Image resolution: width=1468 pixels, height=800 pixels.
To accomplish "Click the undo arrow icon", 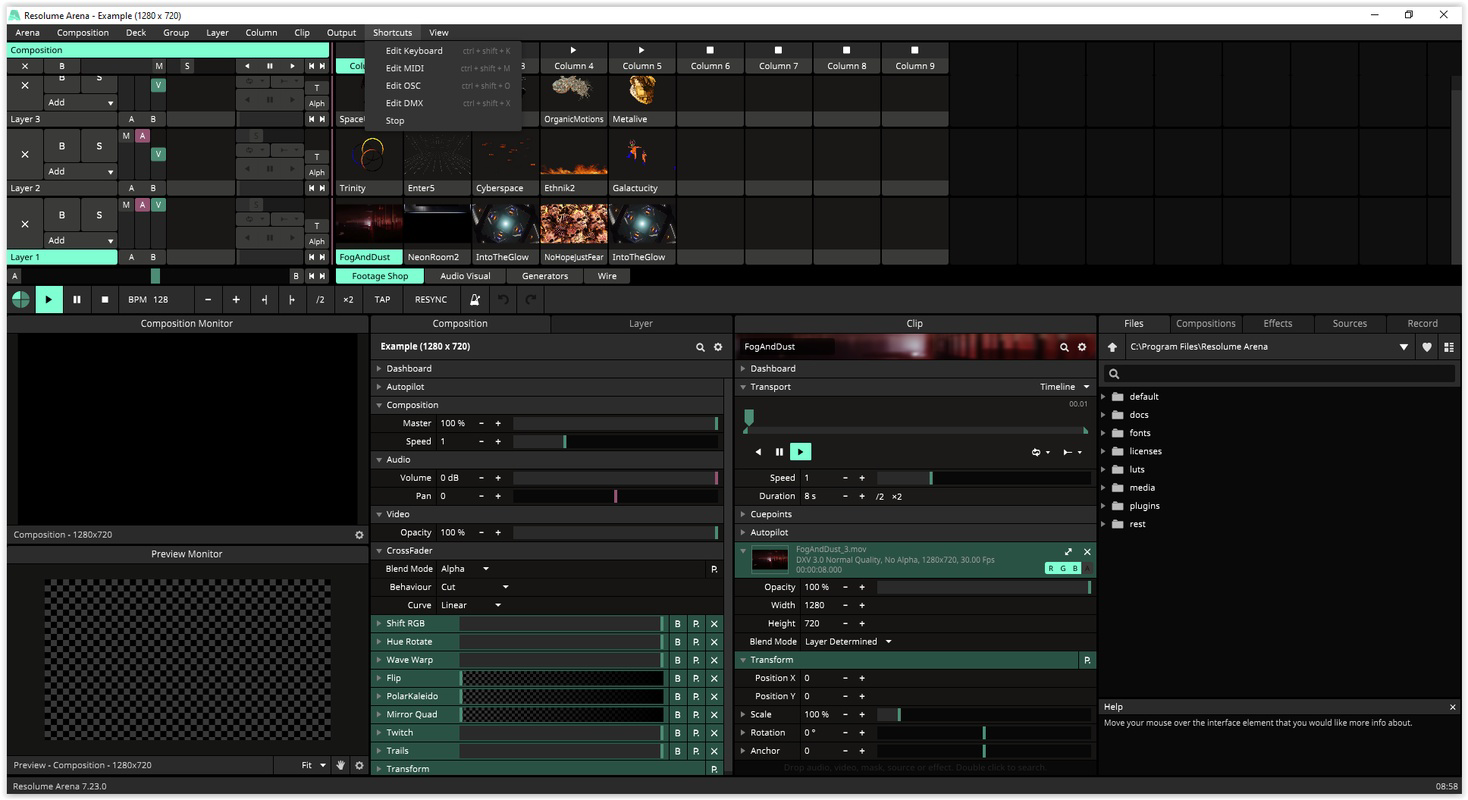I will click(x=503, y=299).
